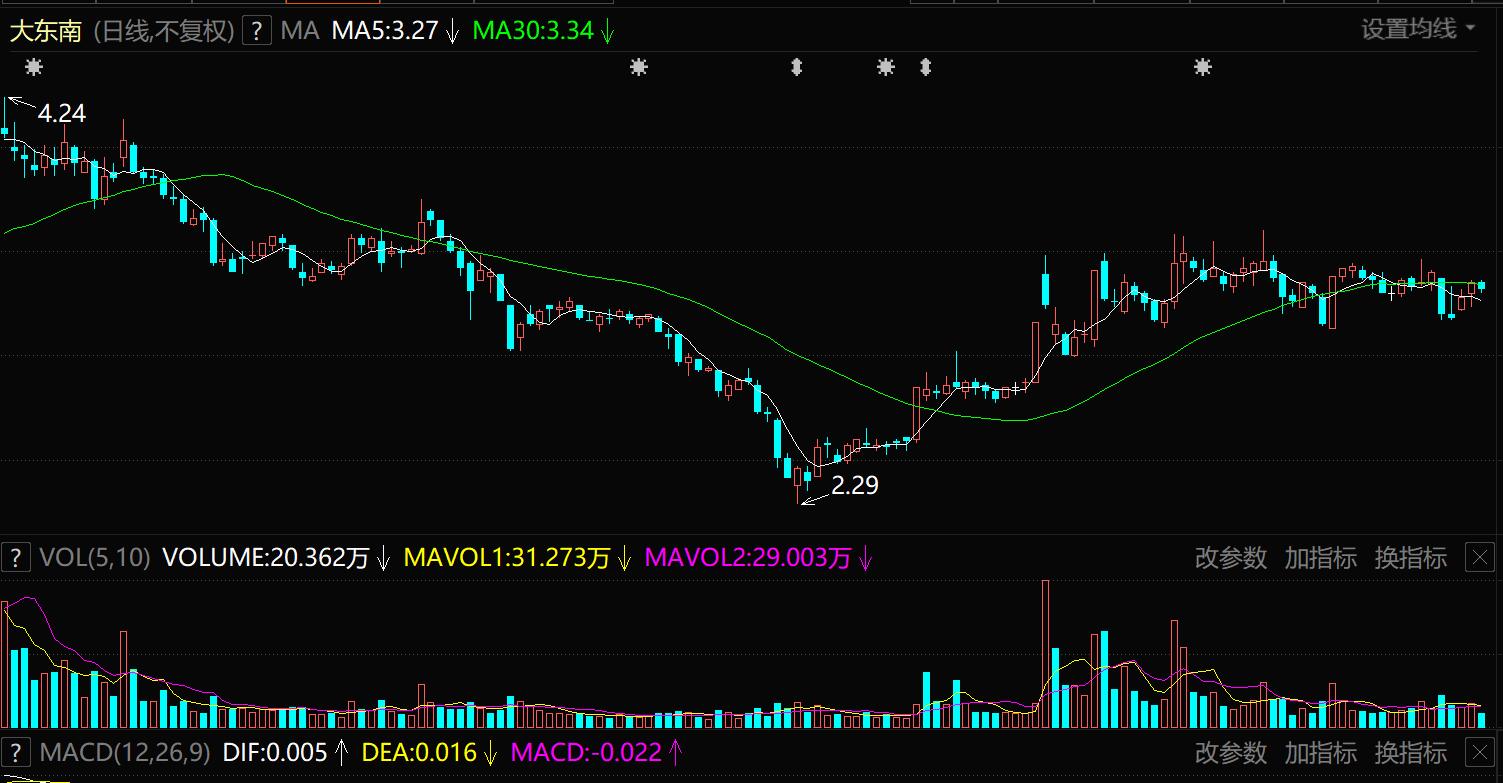Click 改参数 in the MACD panel
Viewport: 1503px width, 783px height.
click(x=1231, y=752)
